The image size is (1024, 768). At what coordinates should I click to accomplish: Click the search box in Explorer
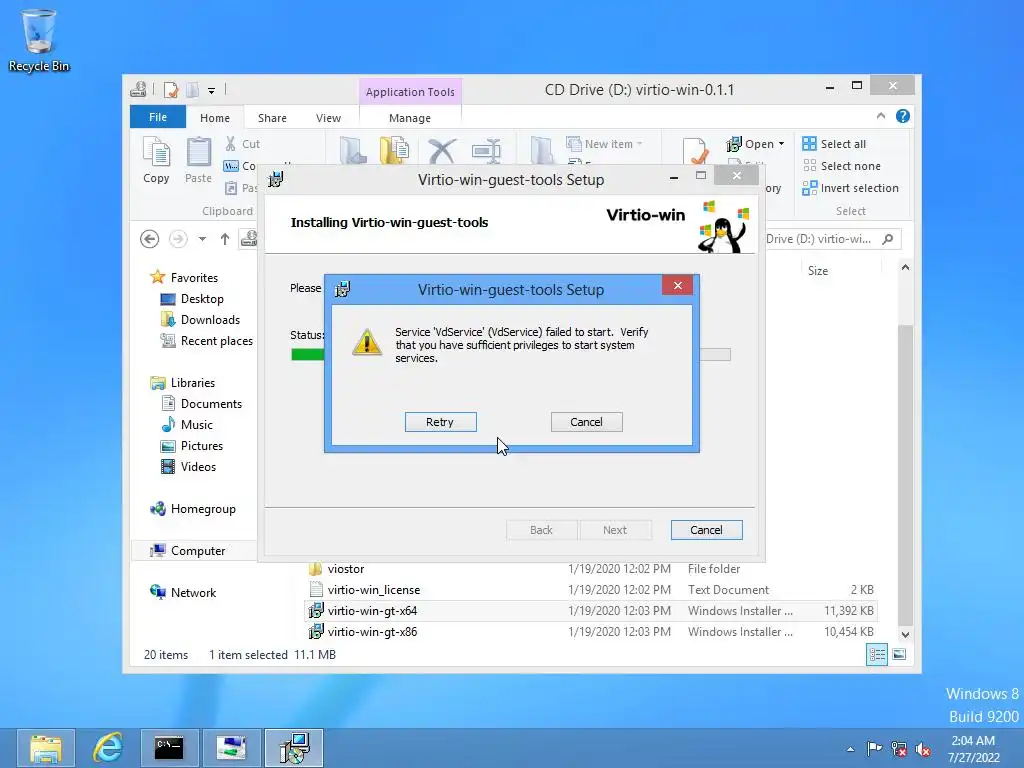[832, 239]
